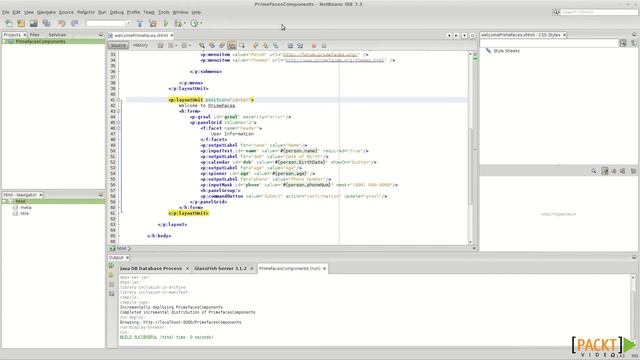The width and height of the screenshot is (640, 360).
Task: Click the Re-run with options yellow icon
Action: click(111, 275)
